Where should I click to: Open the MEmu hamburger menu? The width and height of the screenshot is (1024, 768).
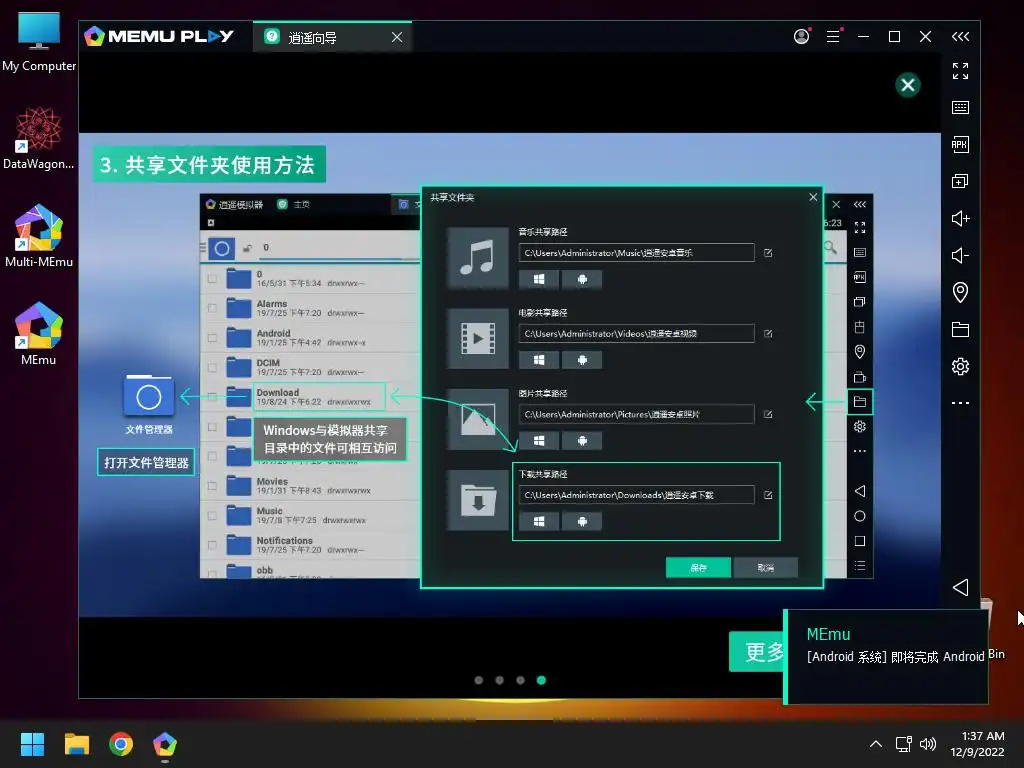tap(833, 37)
